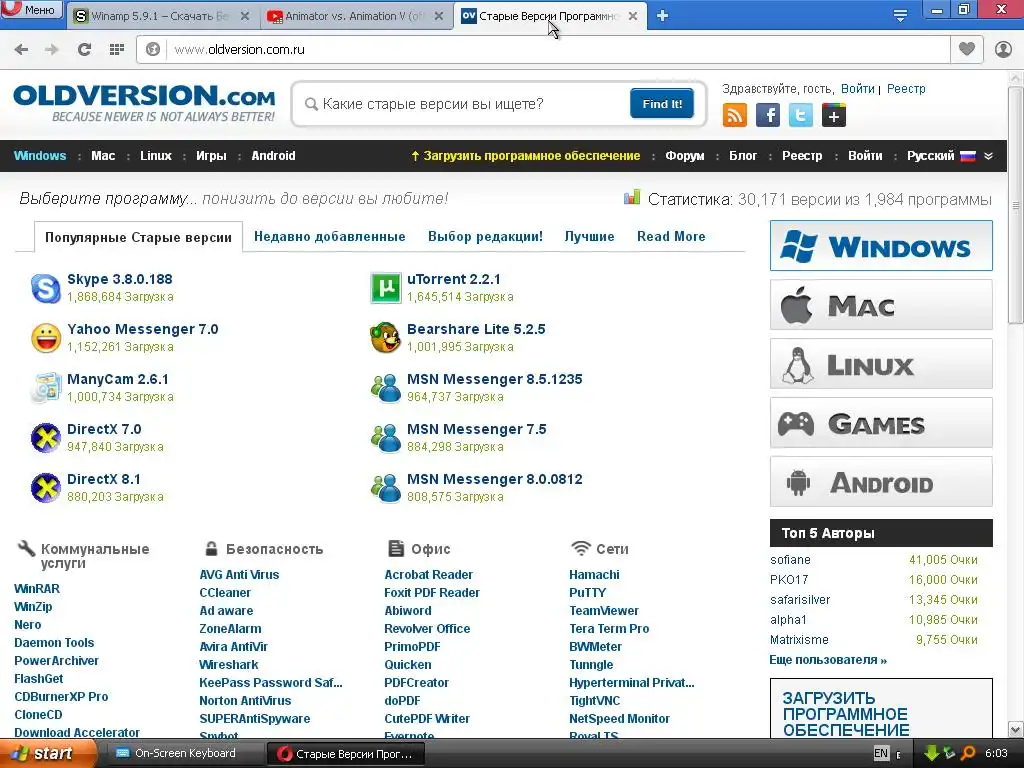
Task: Select Популярные Старые версии tab
Action: click(138, 237)
